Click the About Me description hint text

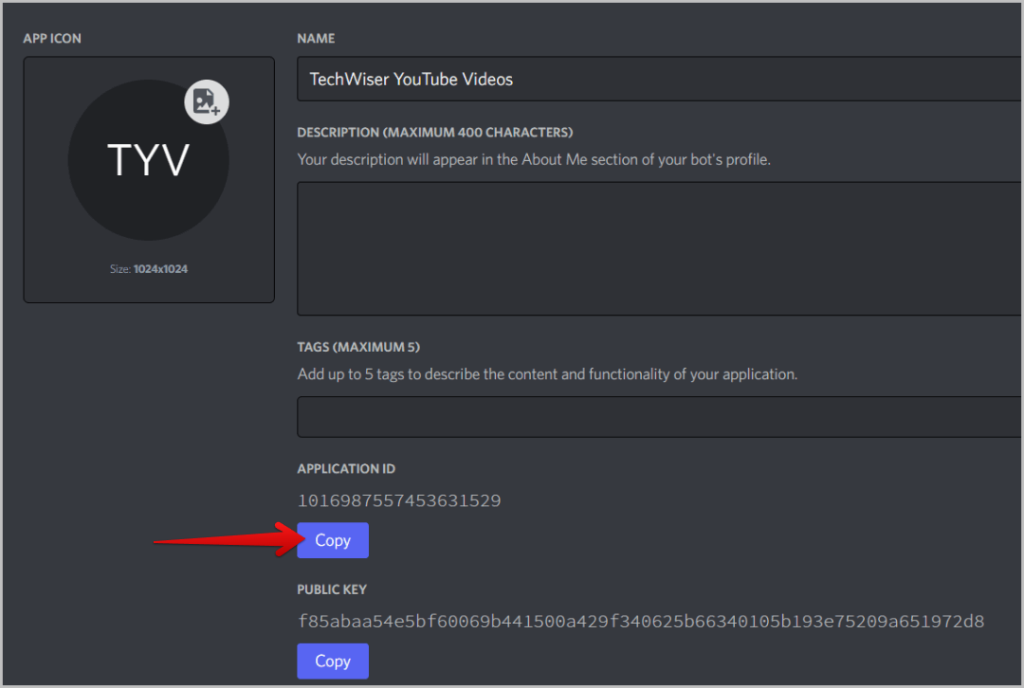(x=534, y=160)
